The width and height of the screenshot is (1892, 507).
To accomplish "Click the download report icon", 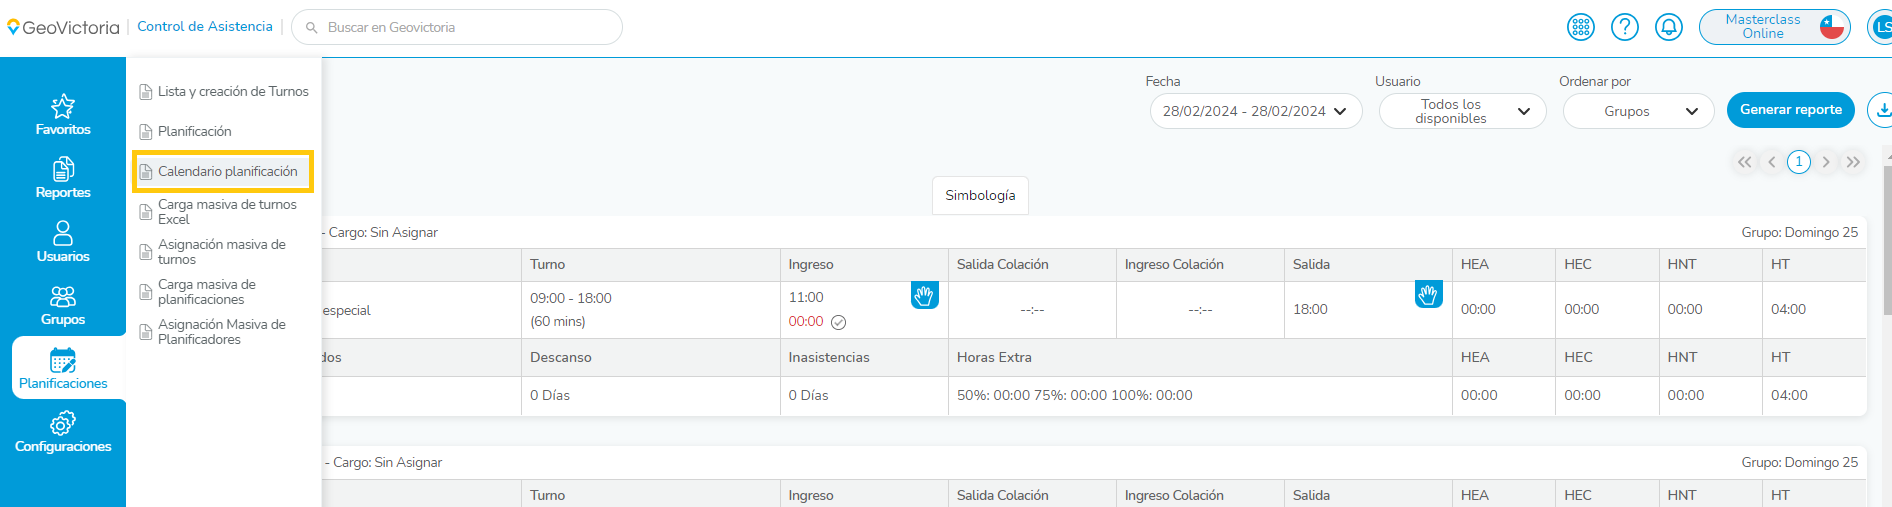I will (x=1881, y=110).
